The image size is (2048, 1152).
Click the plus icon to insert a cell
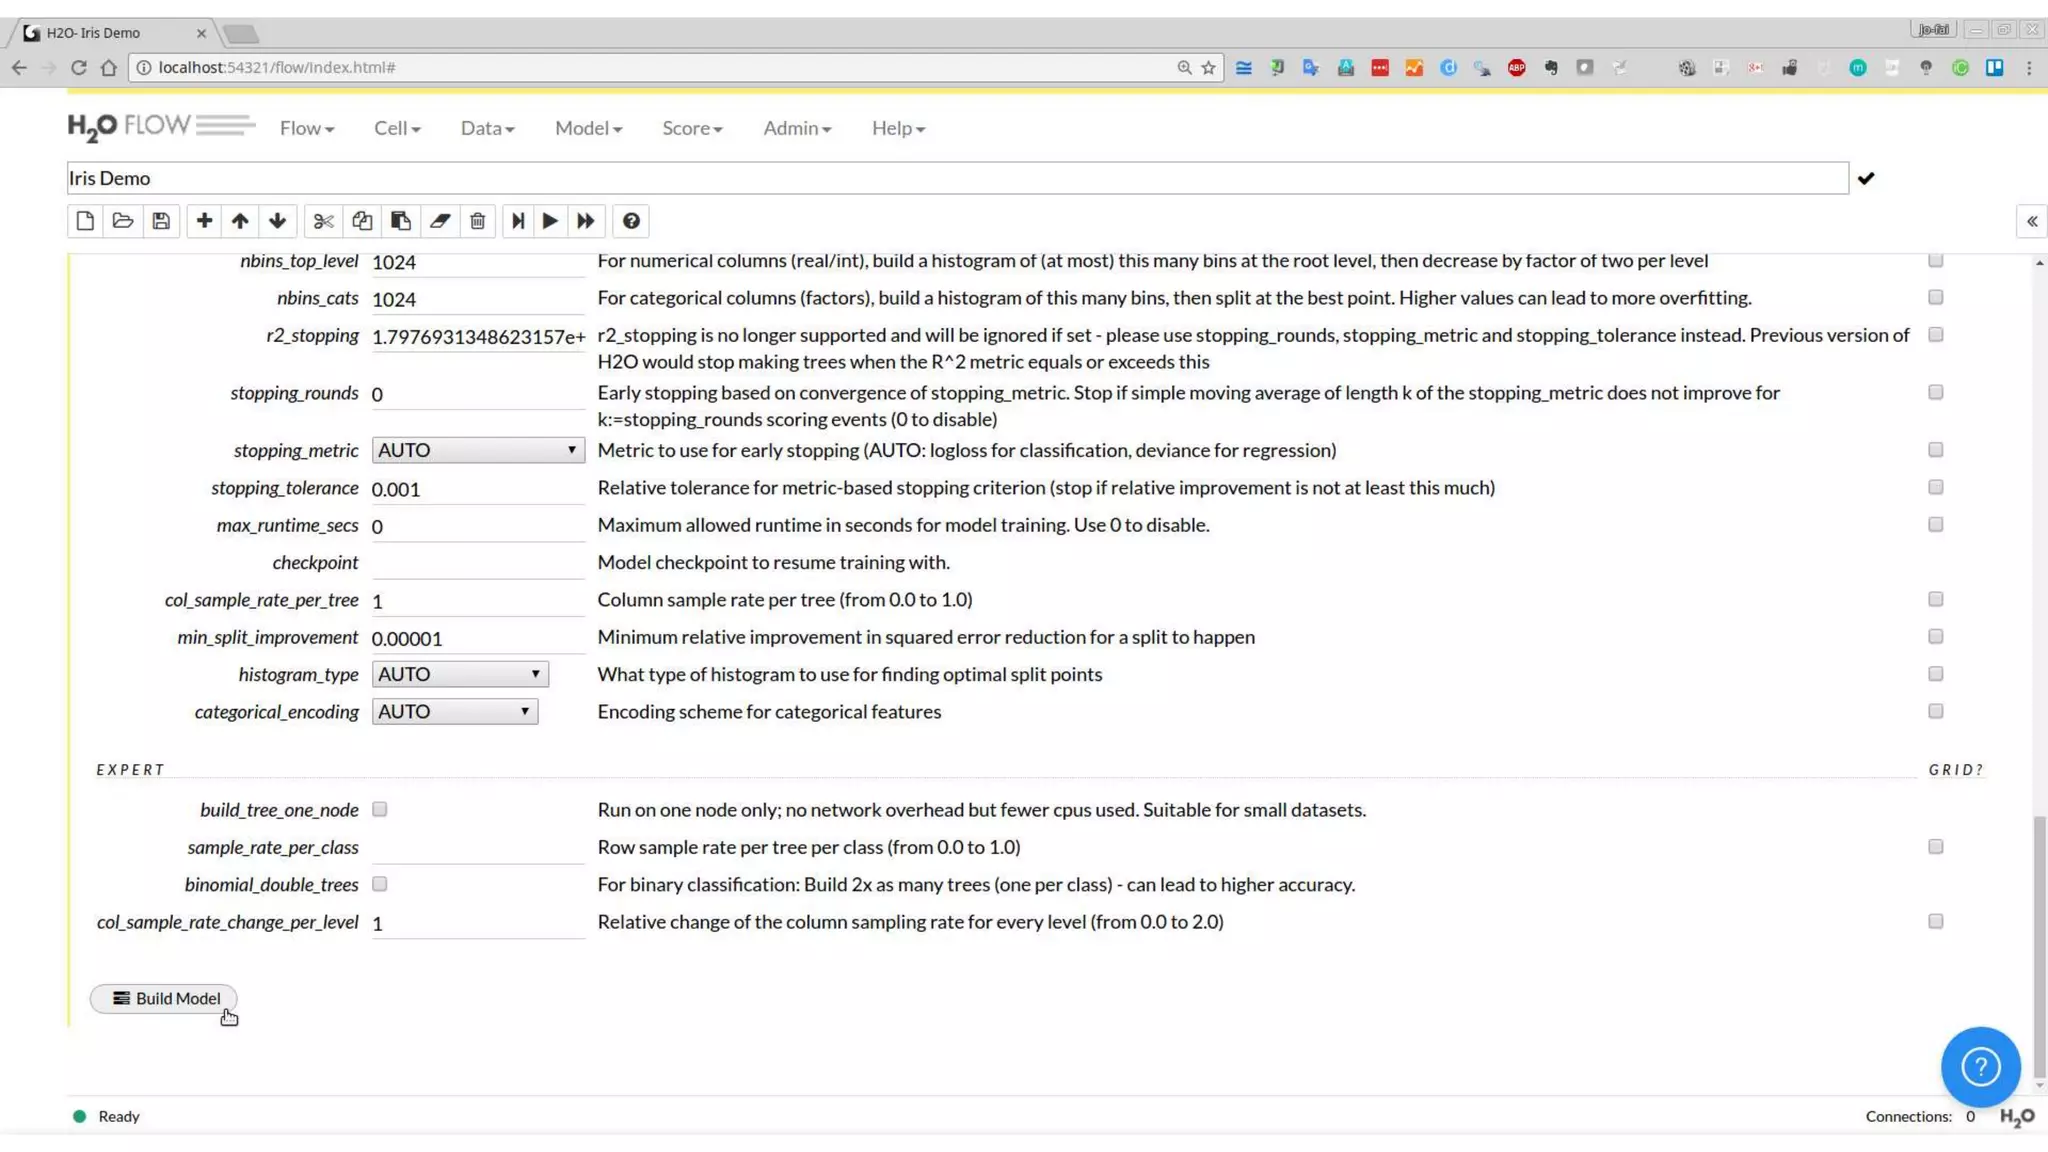pos(204,221)
